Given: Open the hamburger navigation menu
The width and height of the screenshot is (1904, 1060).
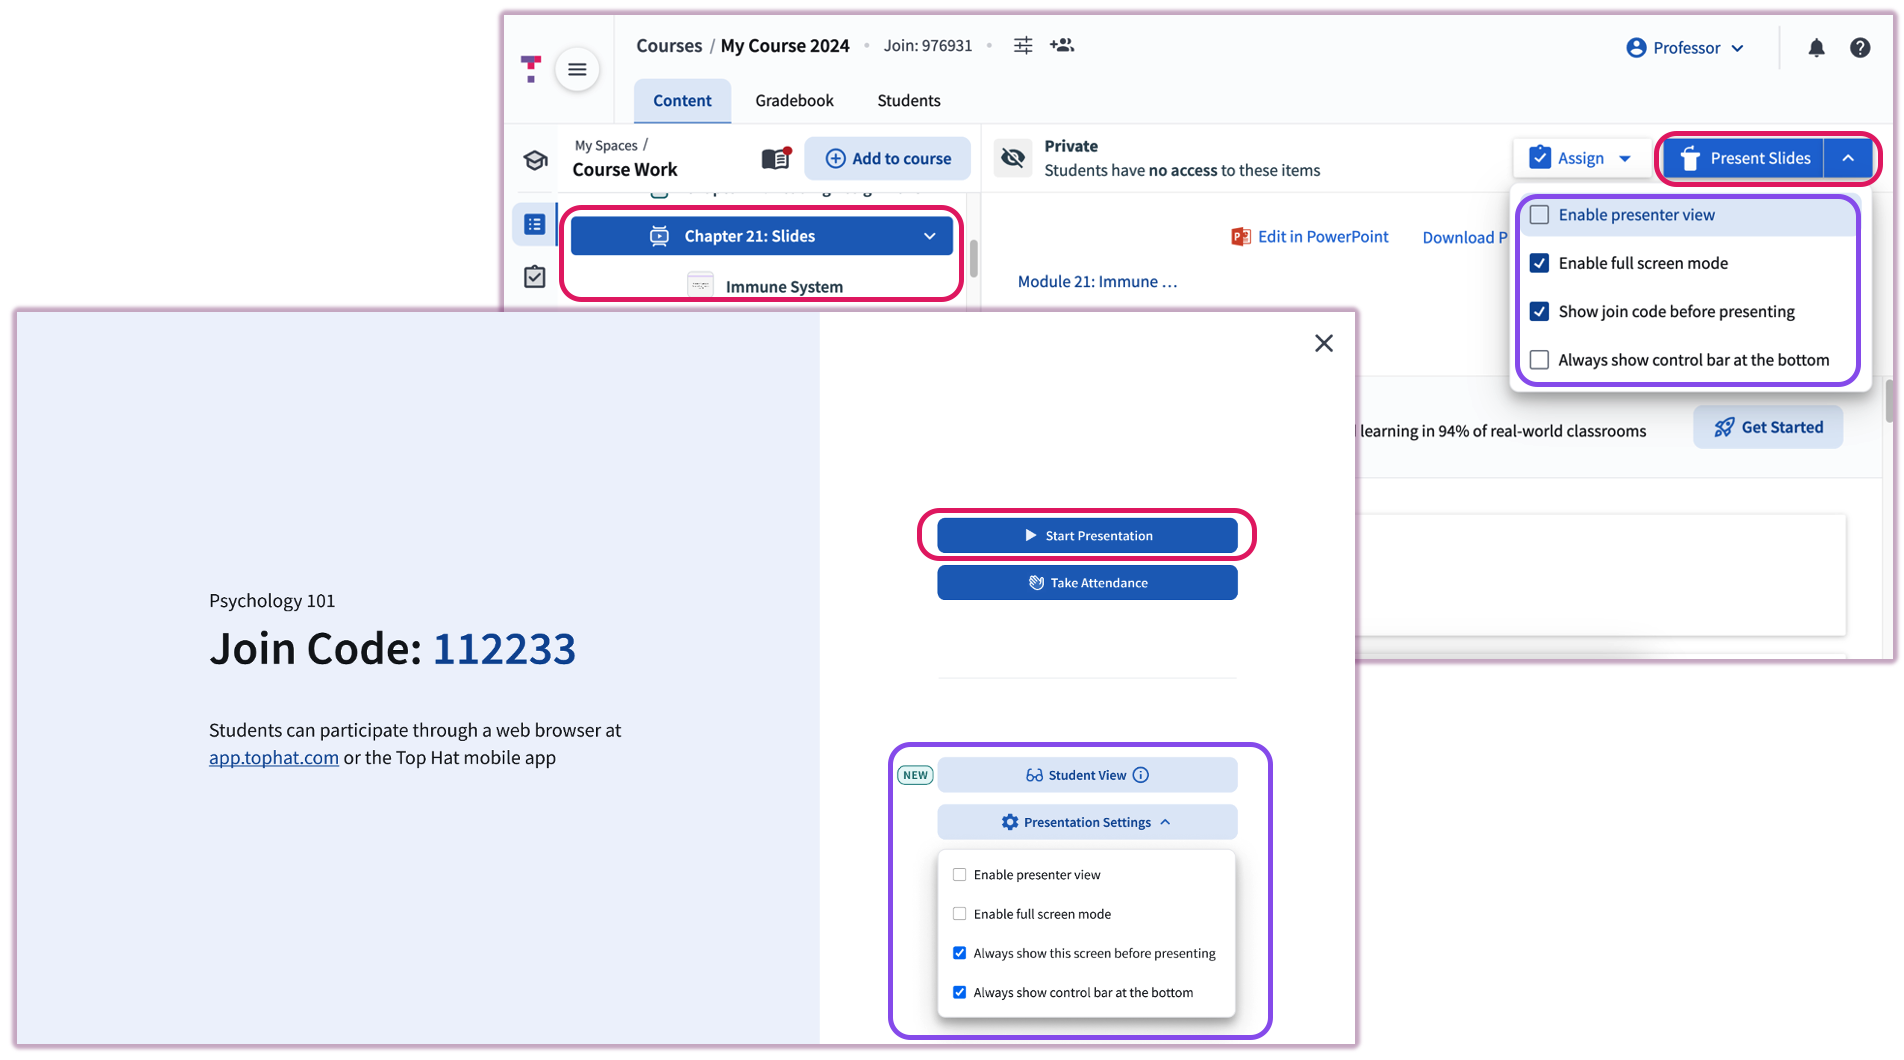Looking at the screenshot, I should coord(577,69).
